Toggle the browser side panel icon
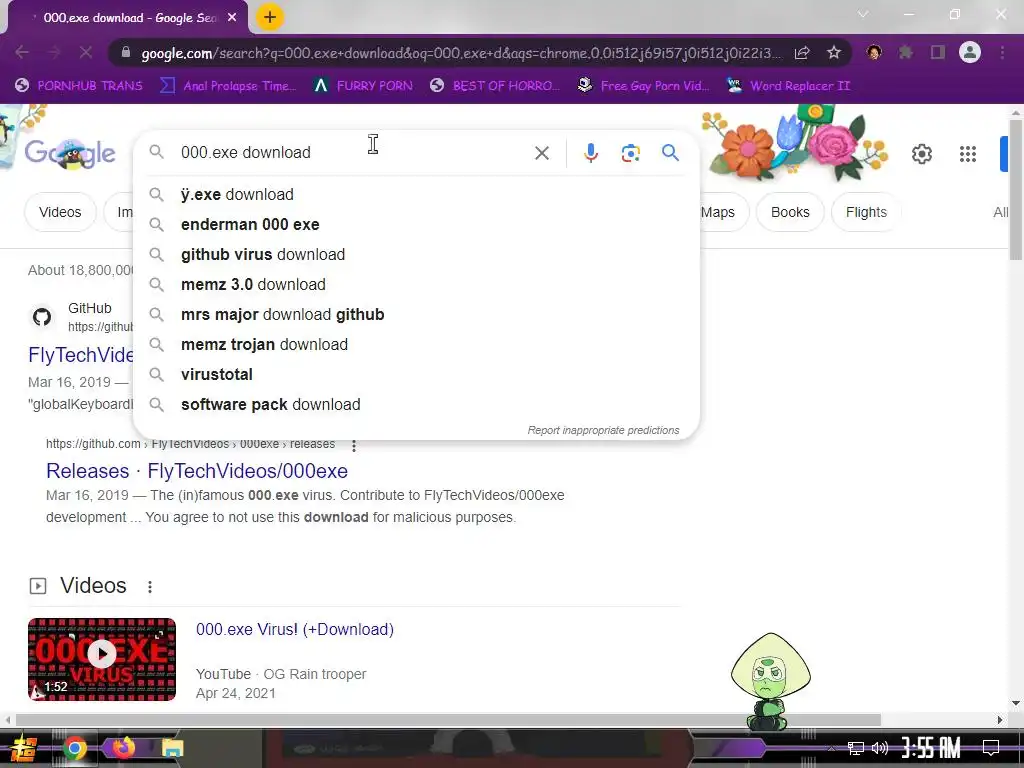Screen dimensions: 1024x768 938,52
